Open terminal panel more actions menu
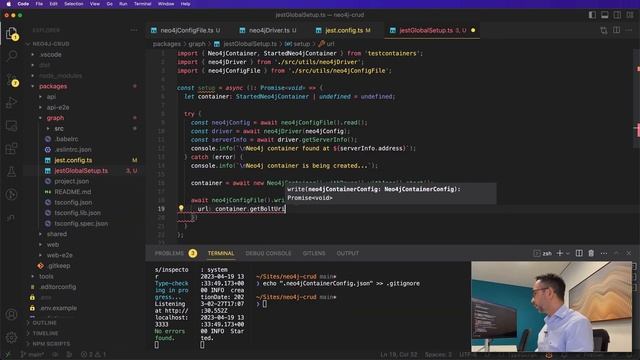 (604, 253)
